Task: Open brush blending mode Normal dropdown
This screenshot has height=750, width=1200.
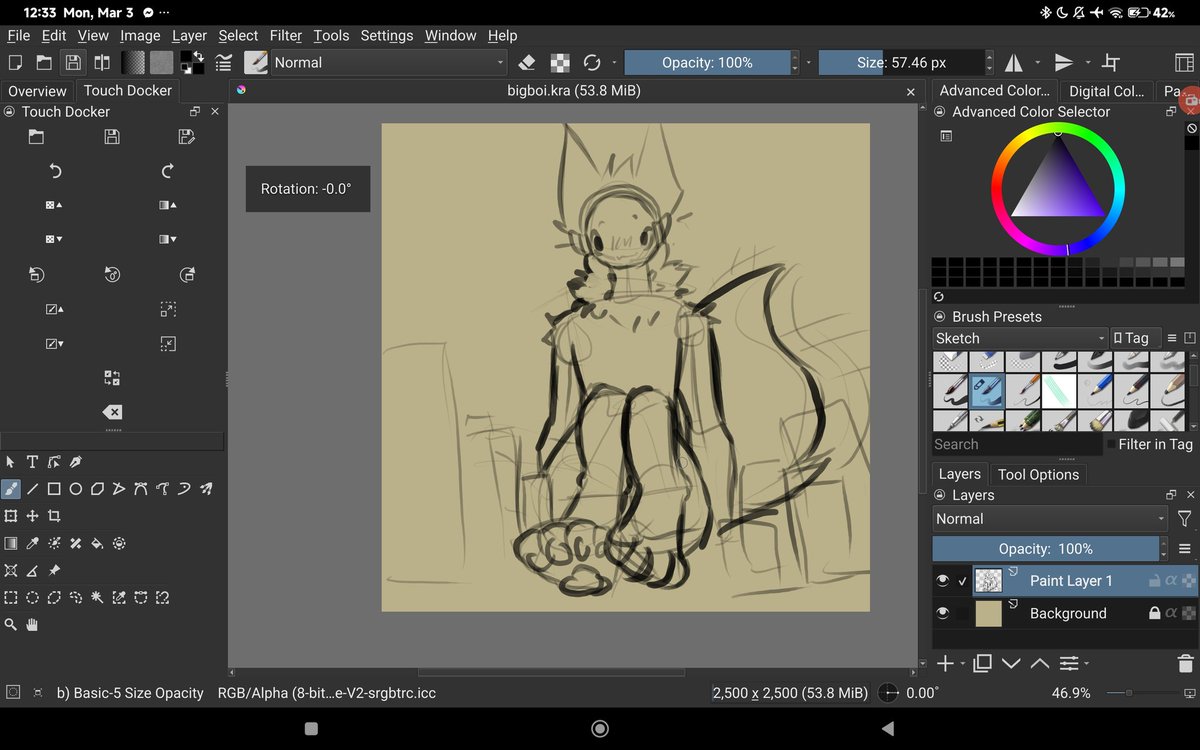Action: pos(389,62)
